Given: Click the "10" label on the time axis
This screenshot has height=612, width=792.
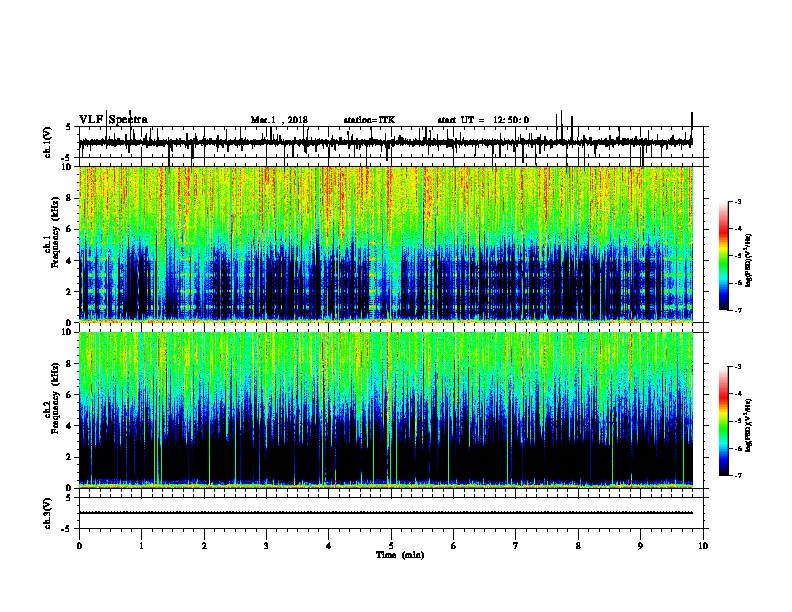Looking at the screenshot, I should [x=703, y=546].
